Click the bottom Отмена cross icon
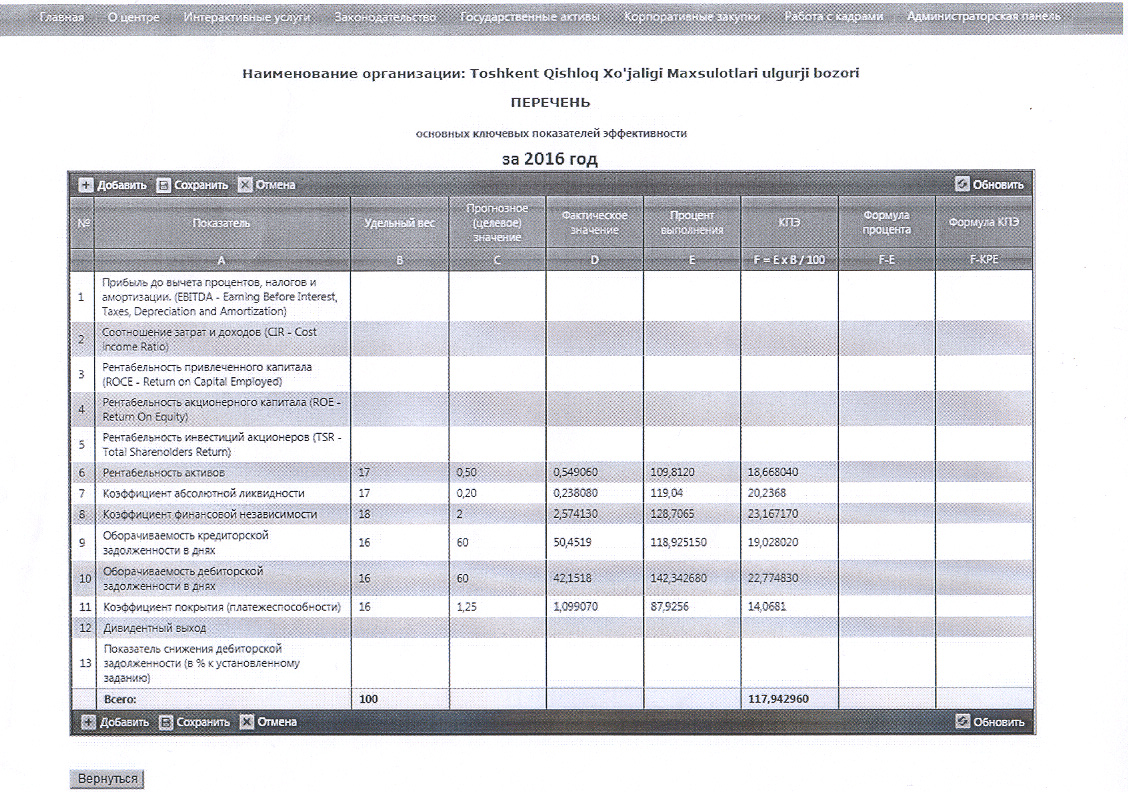This screenshot has width=1128, height=792. click(247, 722)
